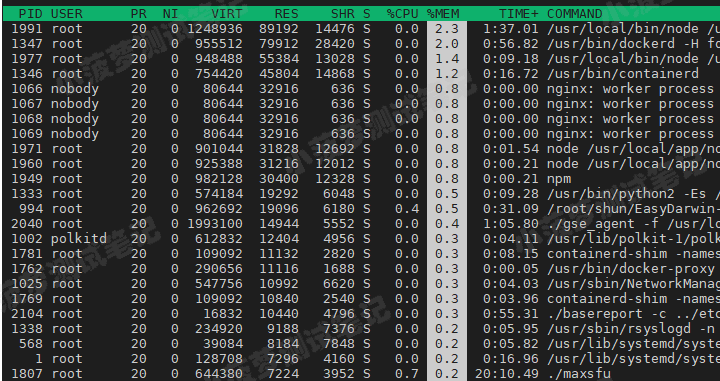The width and height of the screenshot is (720, 381).
Task: Click TIME+ value 0:55.31
Action: (x=511, y=314)
